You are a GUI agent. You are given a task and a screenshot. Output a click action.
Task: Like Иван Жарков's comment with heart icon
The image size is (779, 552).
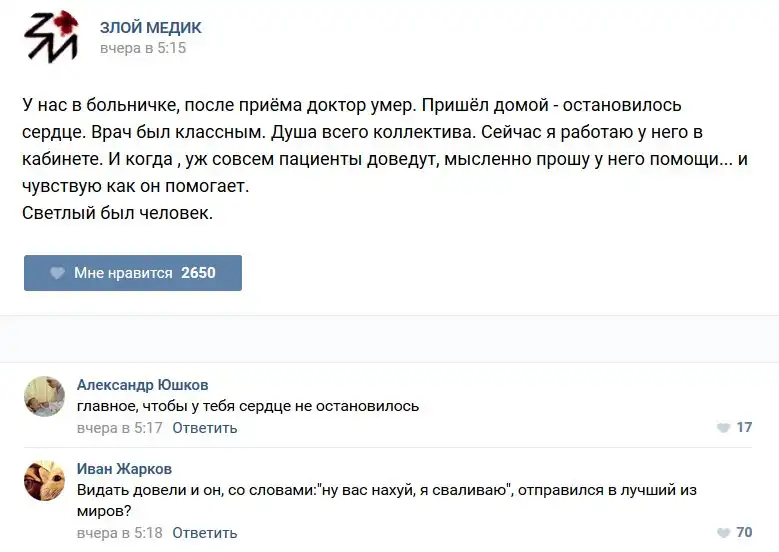[x=723, y=533]
